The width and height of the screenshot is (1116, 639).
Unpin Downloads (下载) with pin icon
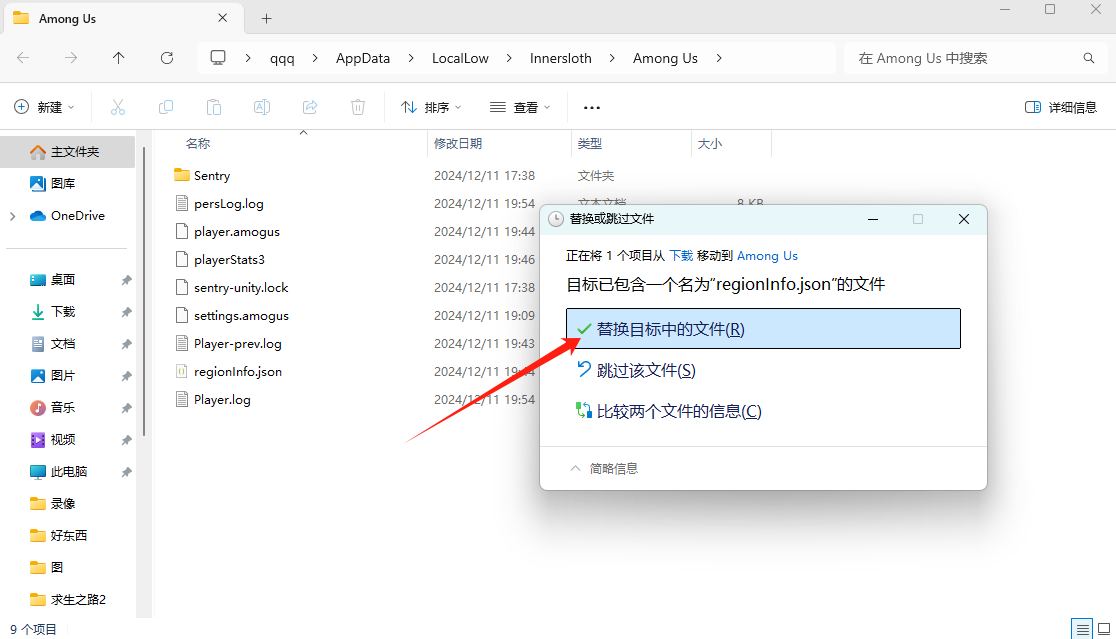(x=126, y=312)
